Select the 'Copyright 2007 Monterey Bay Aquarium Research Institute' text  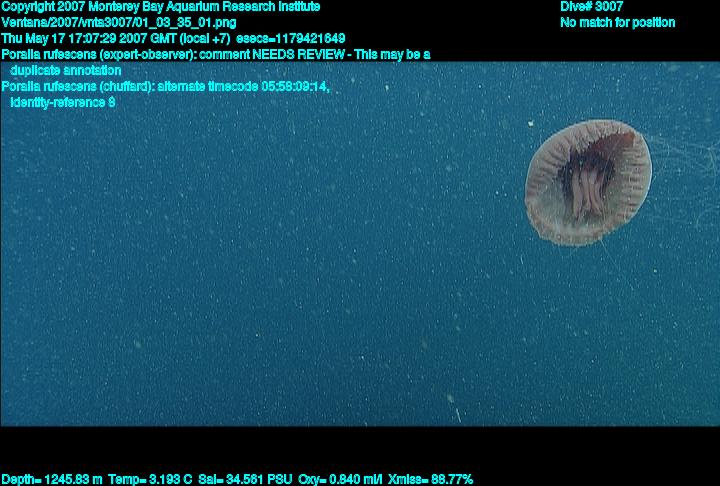[x=161, y=6]
